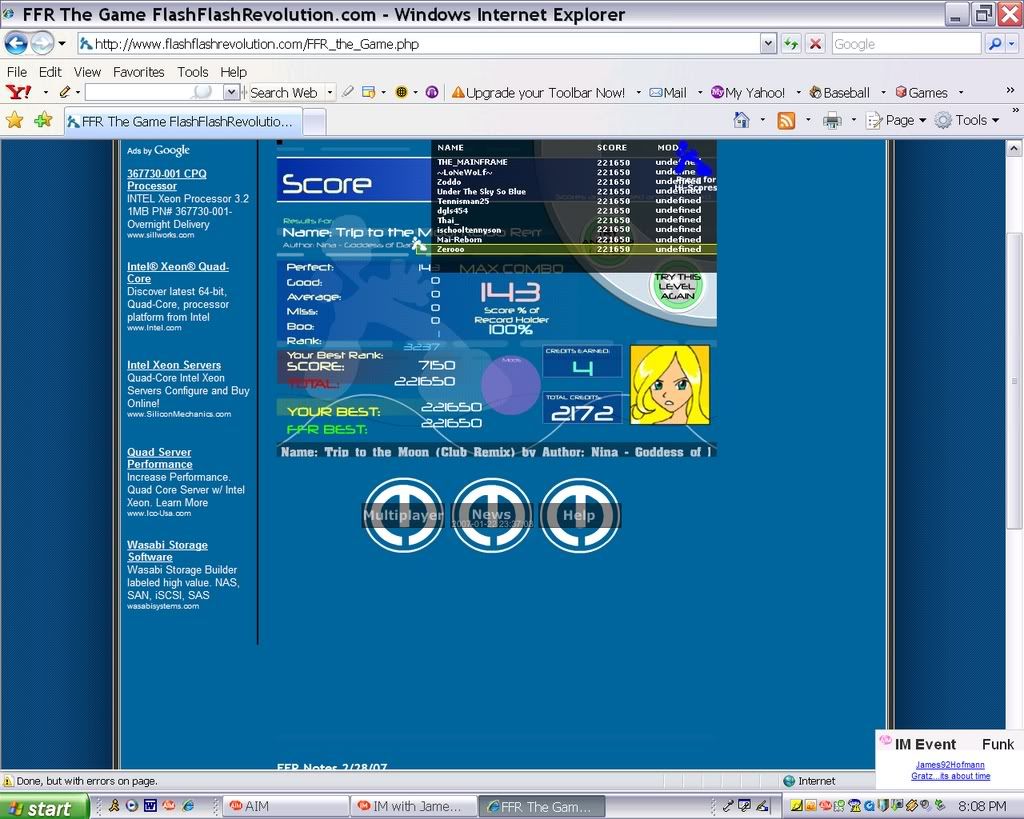Click the Print icon in command bar
Screen dimensions: 1024x819
click(x=831, y=120)
